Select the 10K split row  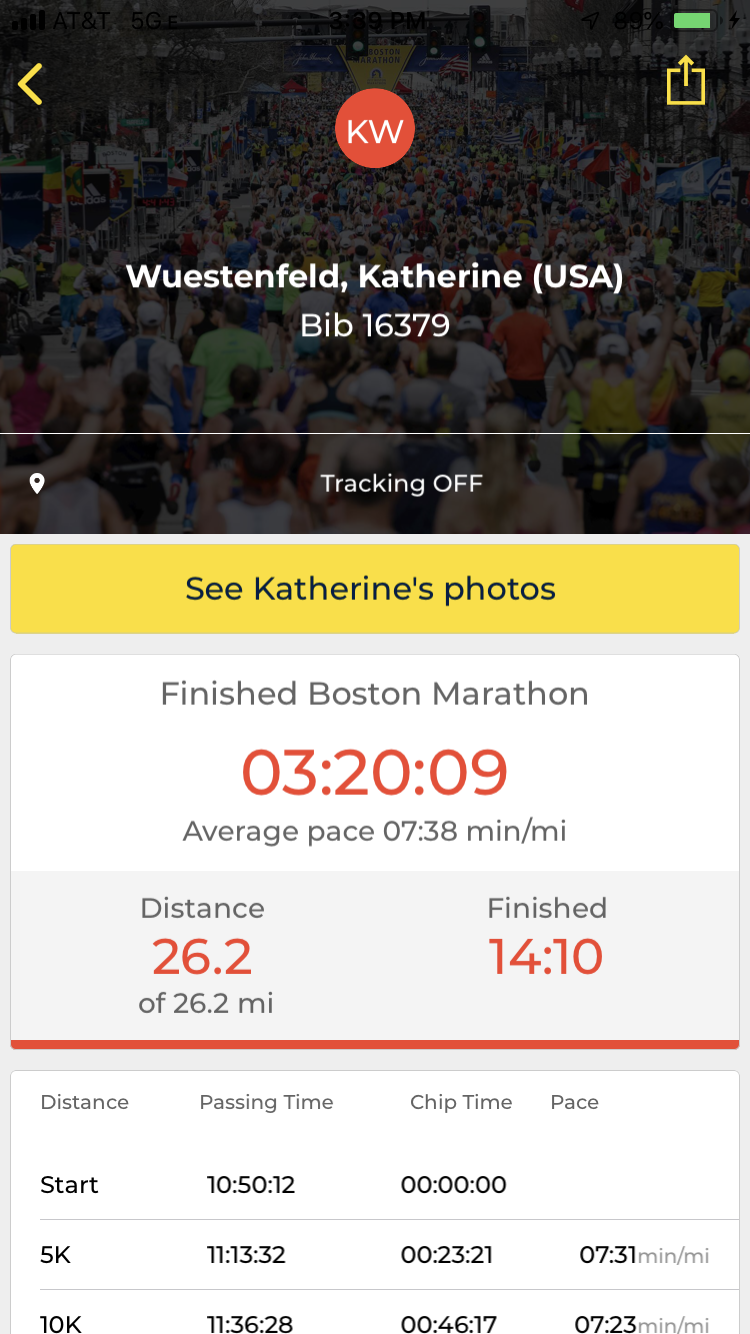click(375, 1322)
